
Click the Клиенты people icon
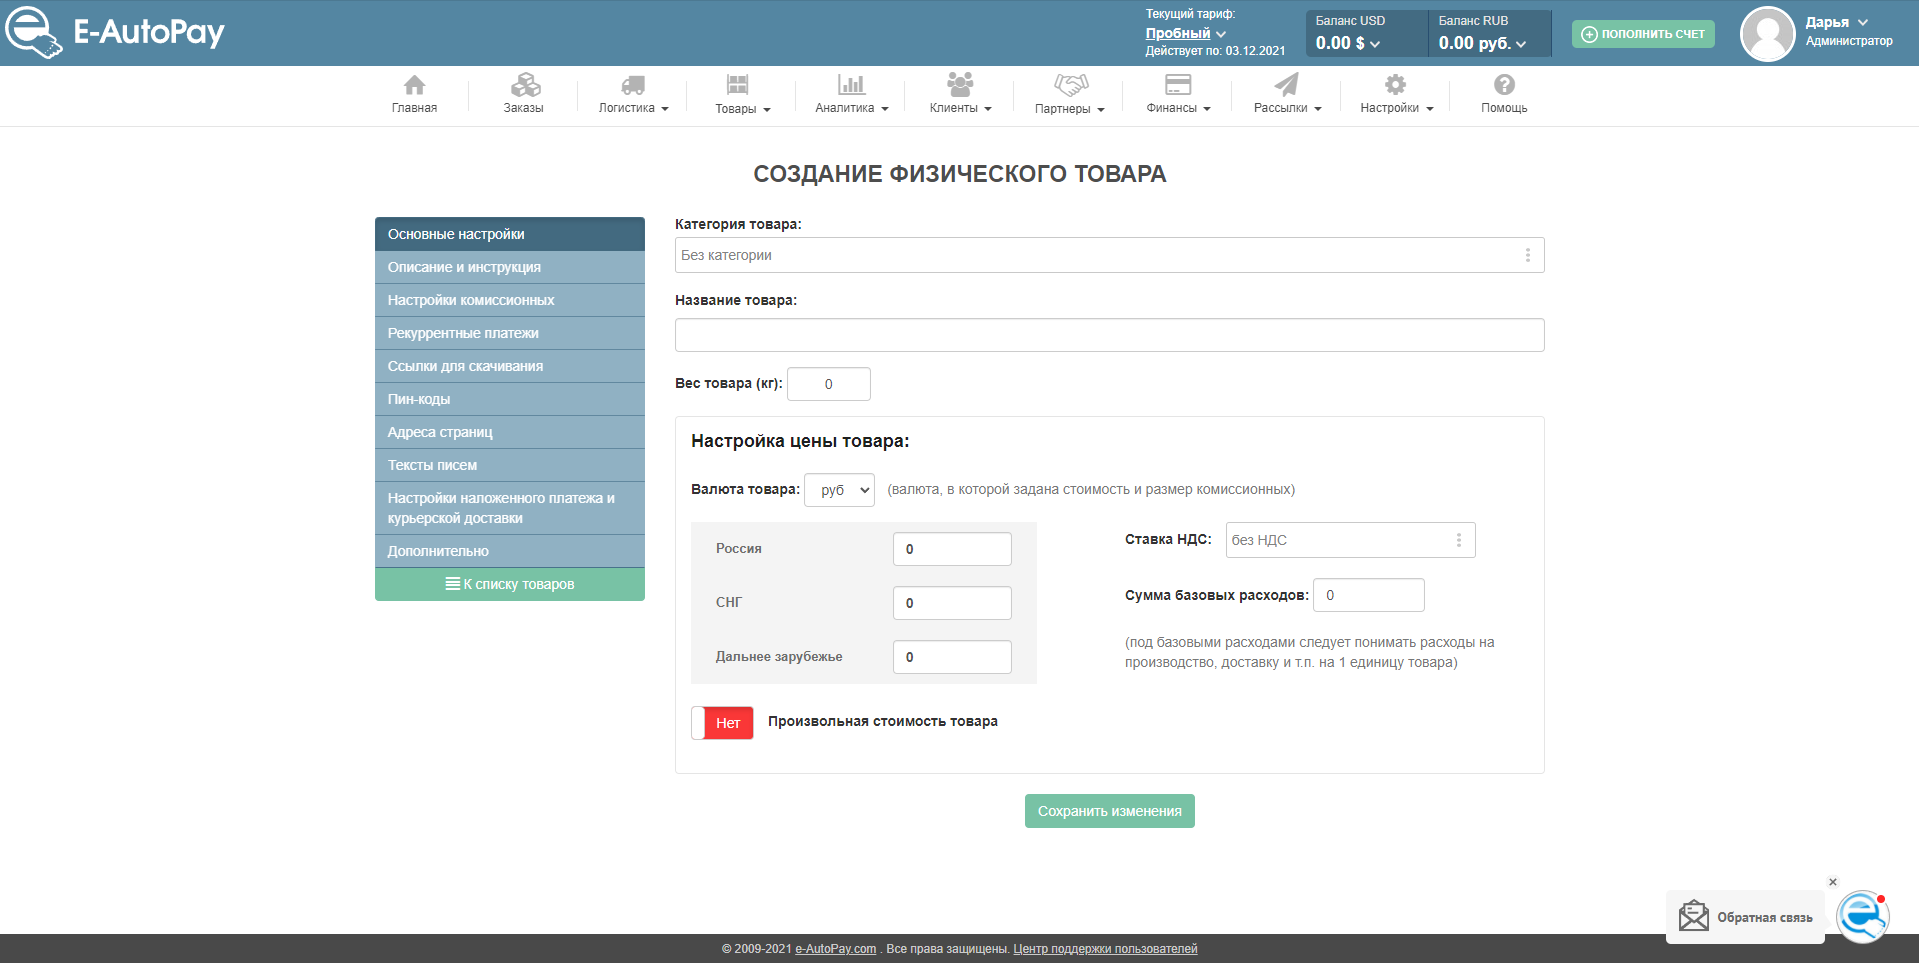coord(960,84)
